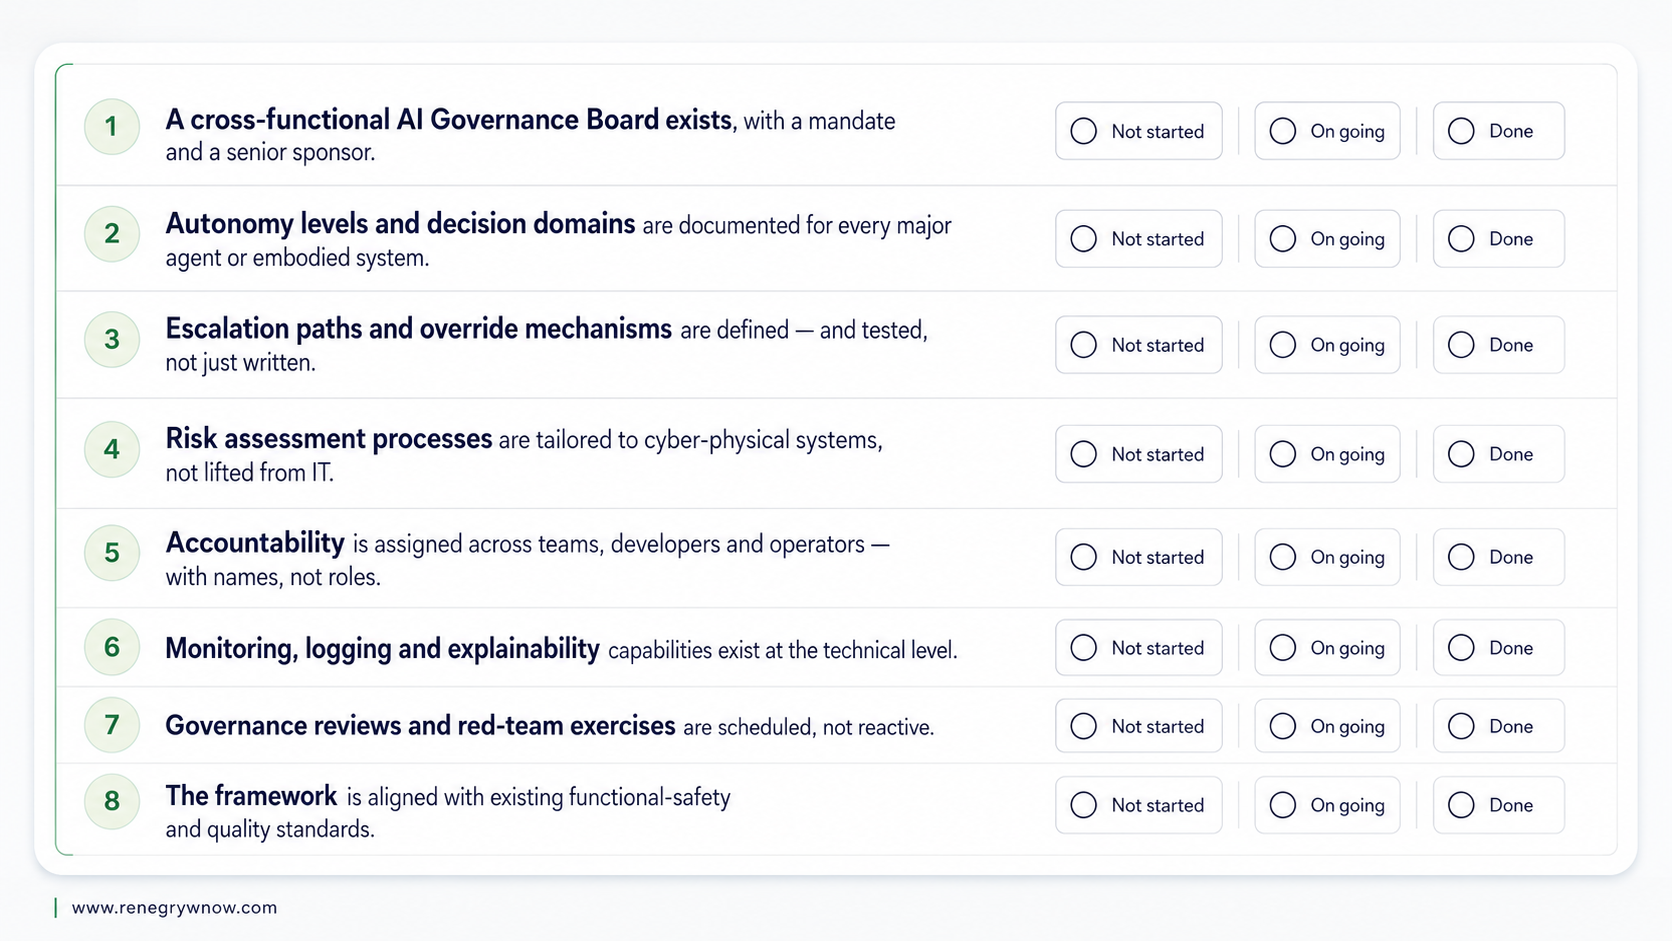Select On going for Autonomy levels item
Image resolution: width=1672 pixels, height=941 pixels.
pyautogui.click(x=1327, y=239)
